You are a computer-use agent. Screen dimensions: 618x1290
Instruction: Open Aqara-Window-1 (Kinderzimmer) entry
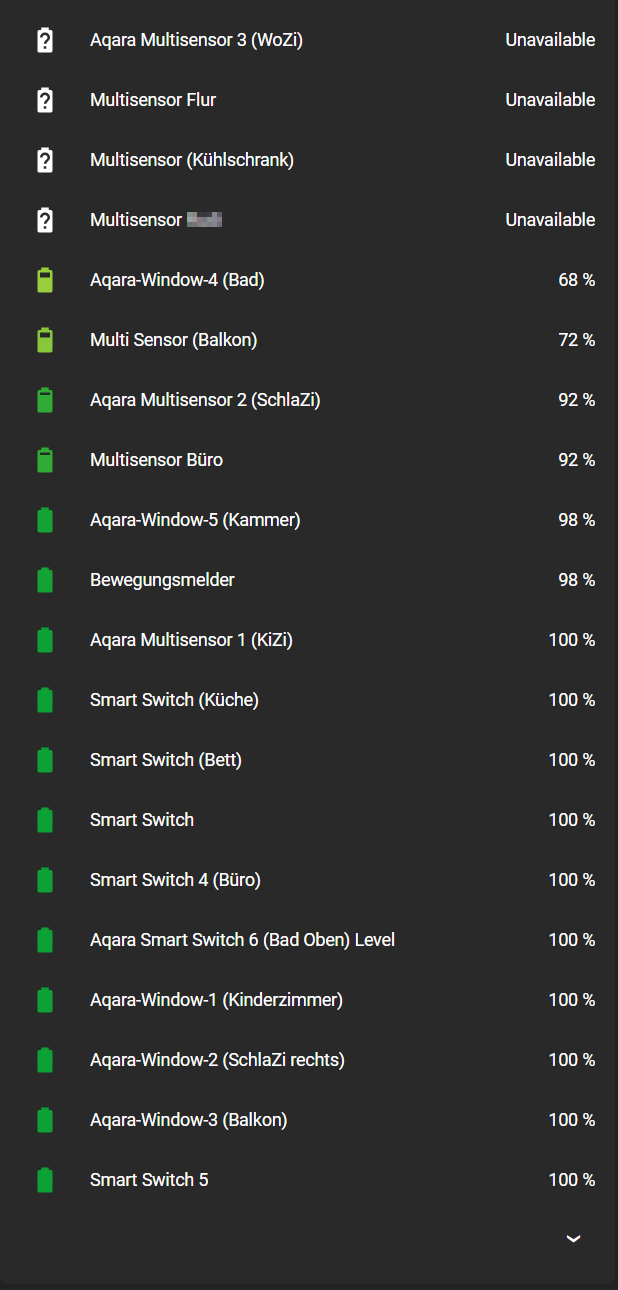pos(309,1000)
